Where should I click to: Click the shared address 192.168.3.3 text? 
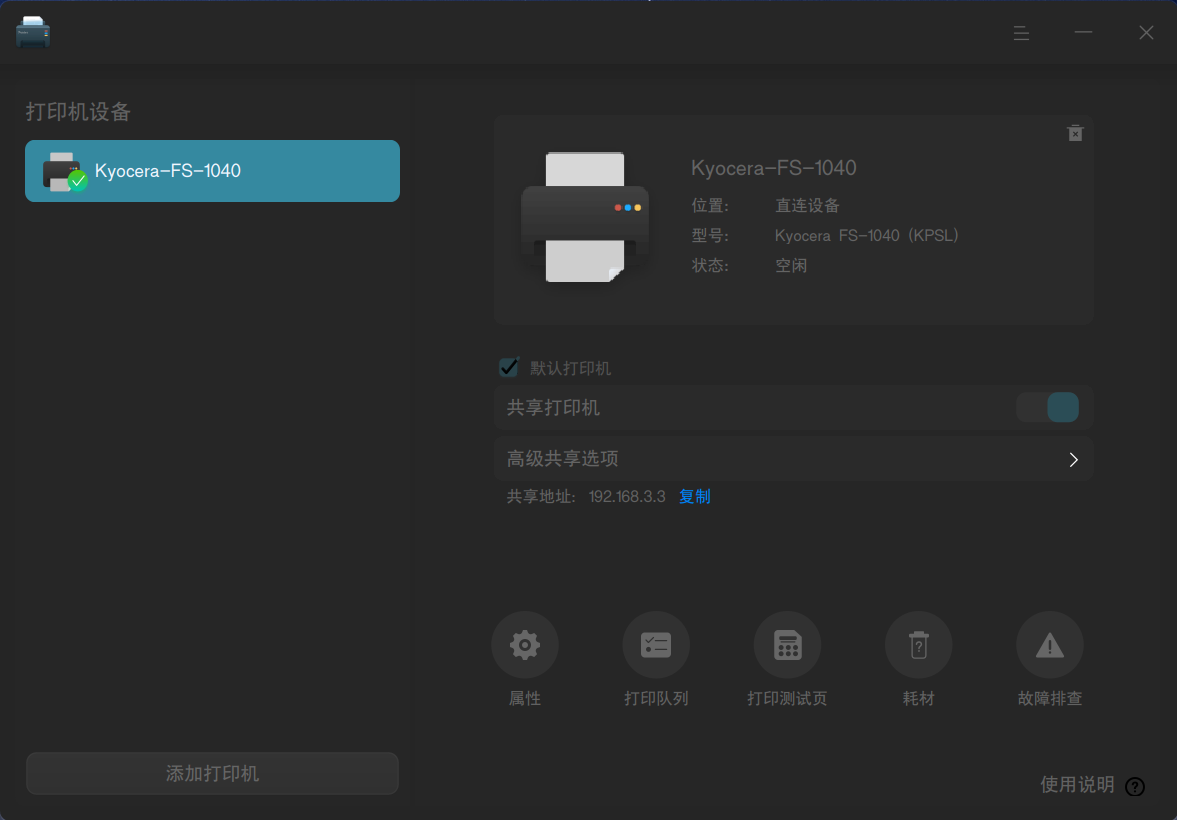coord(627,496)
